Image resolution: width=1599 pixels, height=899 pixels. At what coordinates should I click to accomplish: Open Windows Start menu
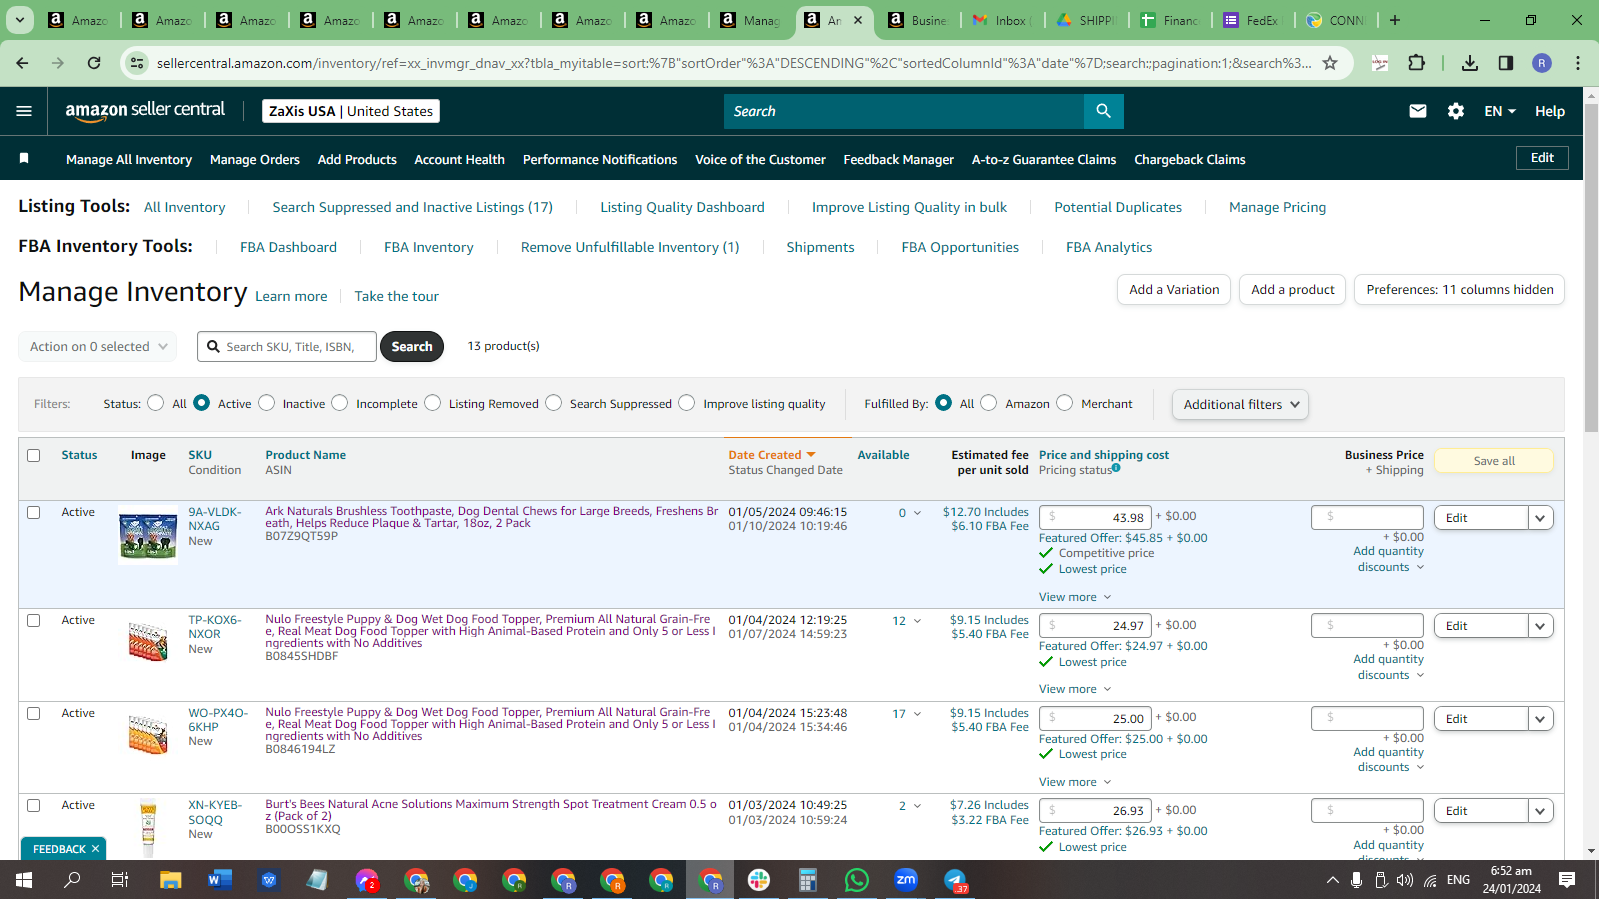pos(24,880)
